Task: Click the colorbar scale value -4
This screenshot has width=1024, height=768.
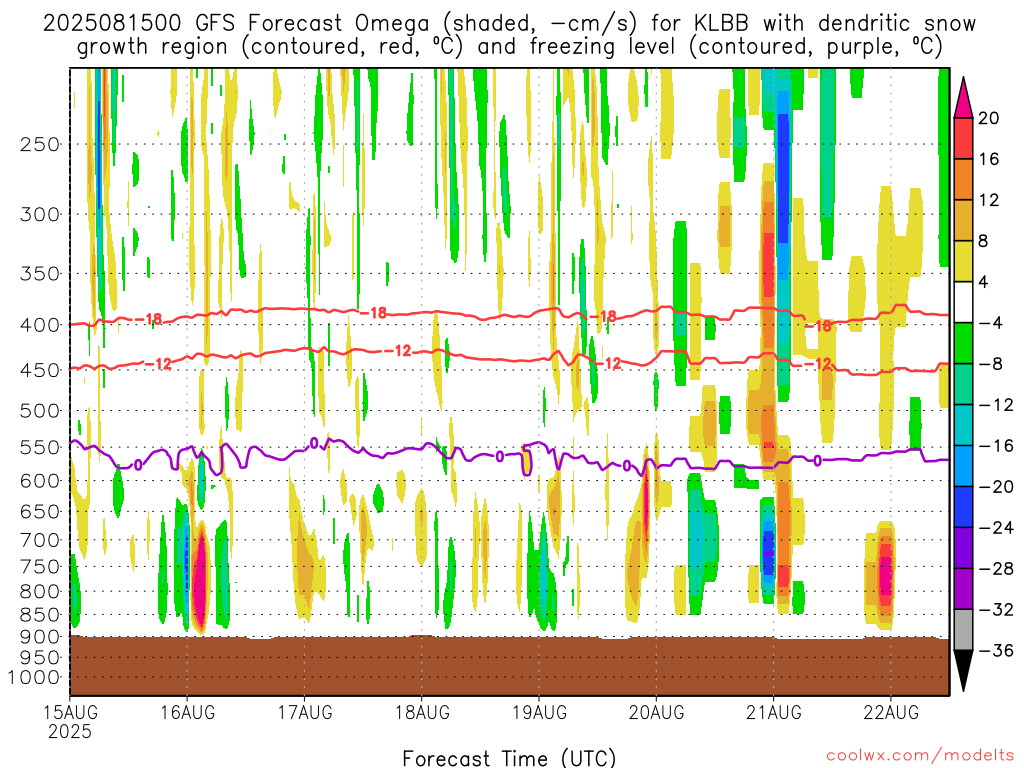Action: pyautogui.click(x=991, y=323)
